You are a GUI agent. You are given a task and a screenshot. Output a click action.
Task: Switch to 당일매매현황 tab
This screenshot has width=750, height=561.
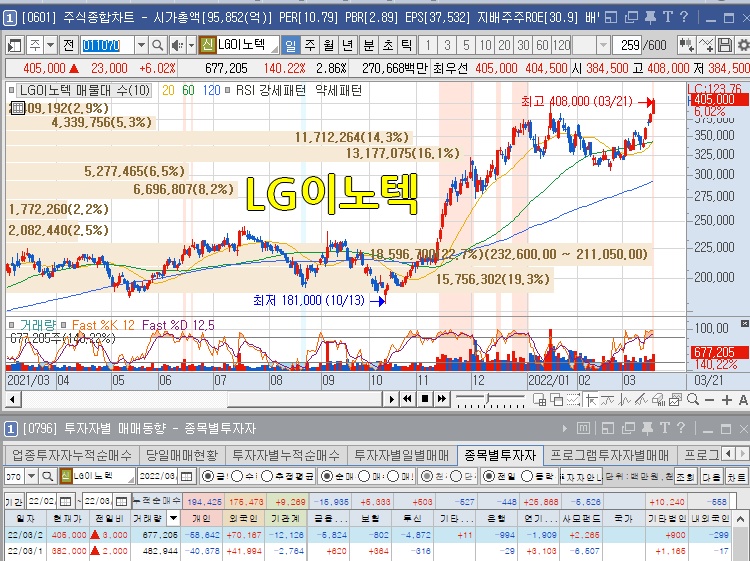pos(182,455)
